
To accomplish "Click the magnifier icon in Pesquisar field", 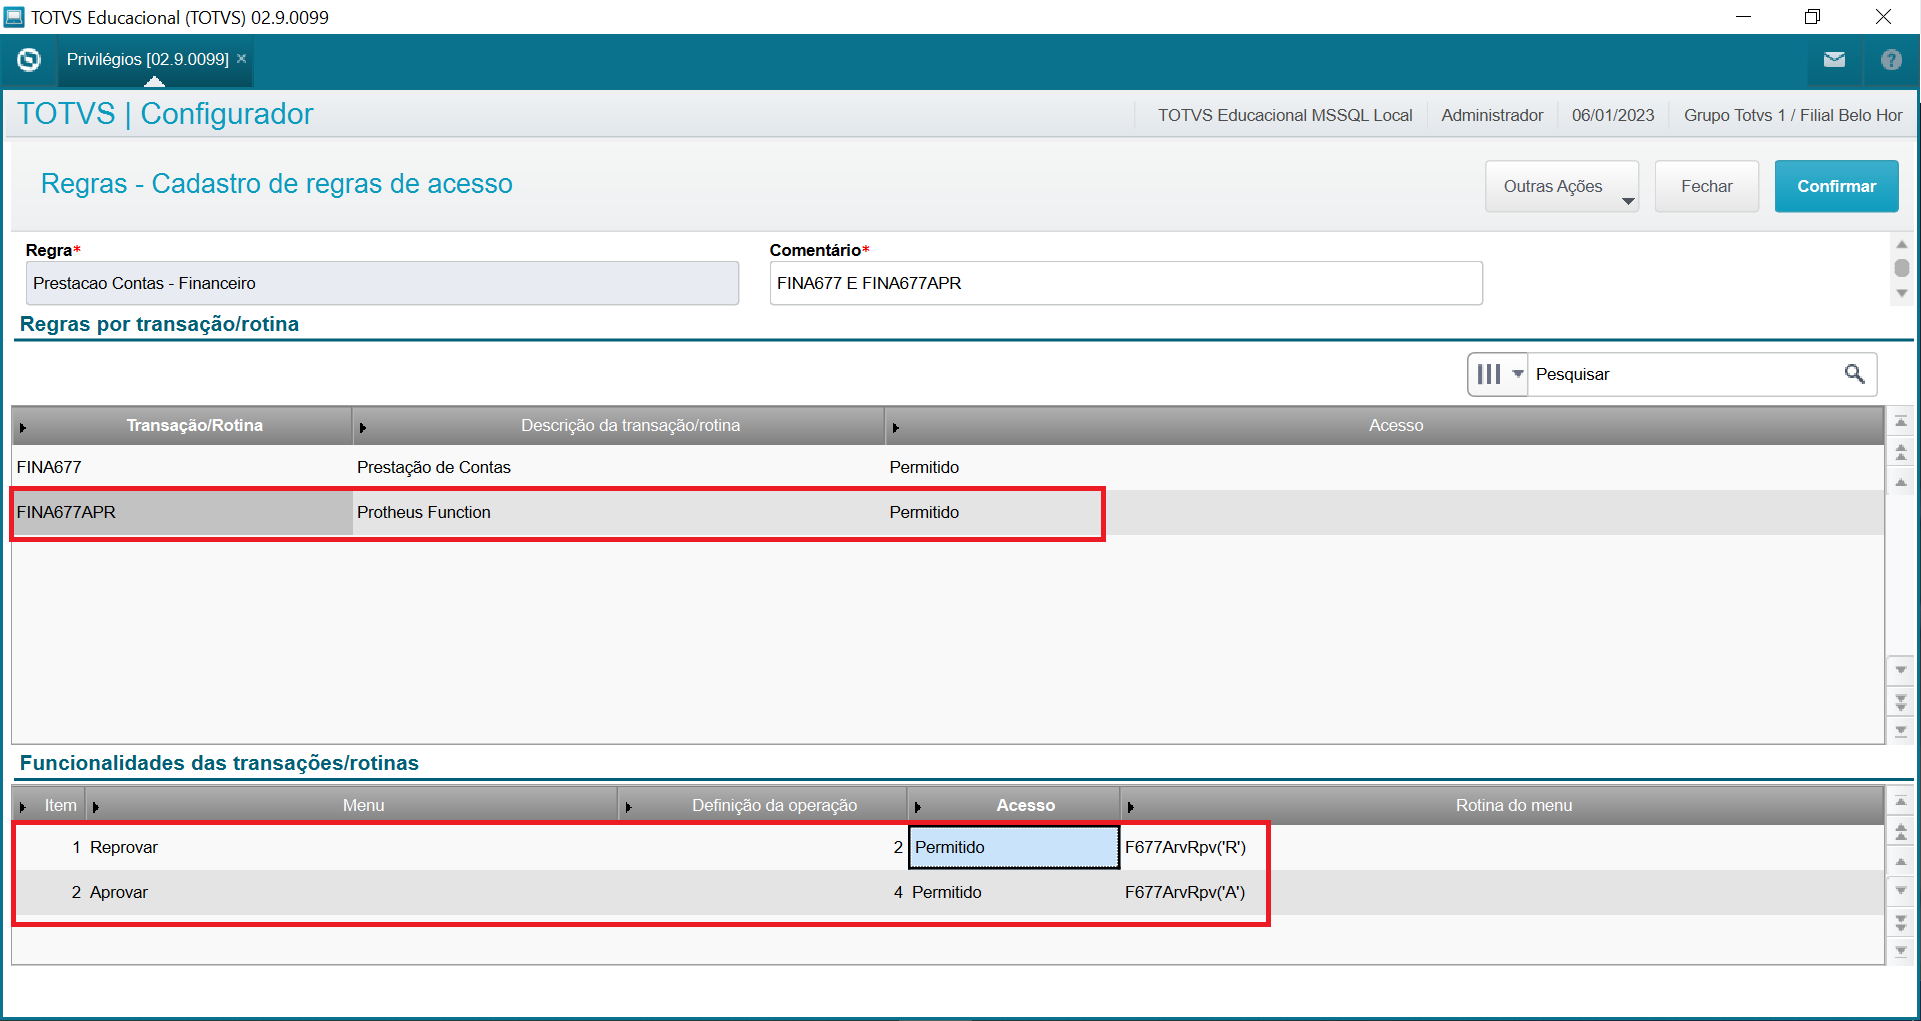I will point(1854,374).
